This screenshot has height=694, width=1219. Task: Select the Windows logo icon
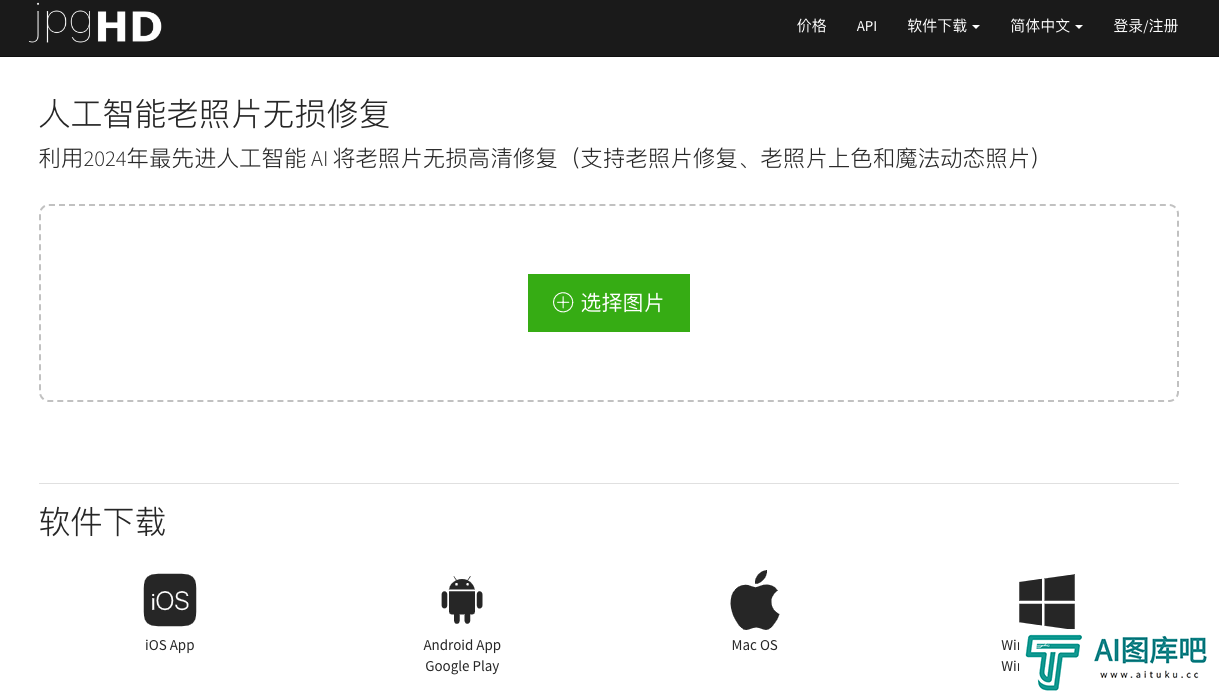pyautogui.click(x=1047, y=600)
